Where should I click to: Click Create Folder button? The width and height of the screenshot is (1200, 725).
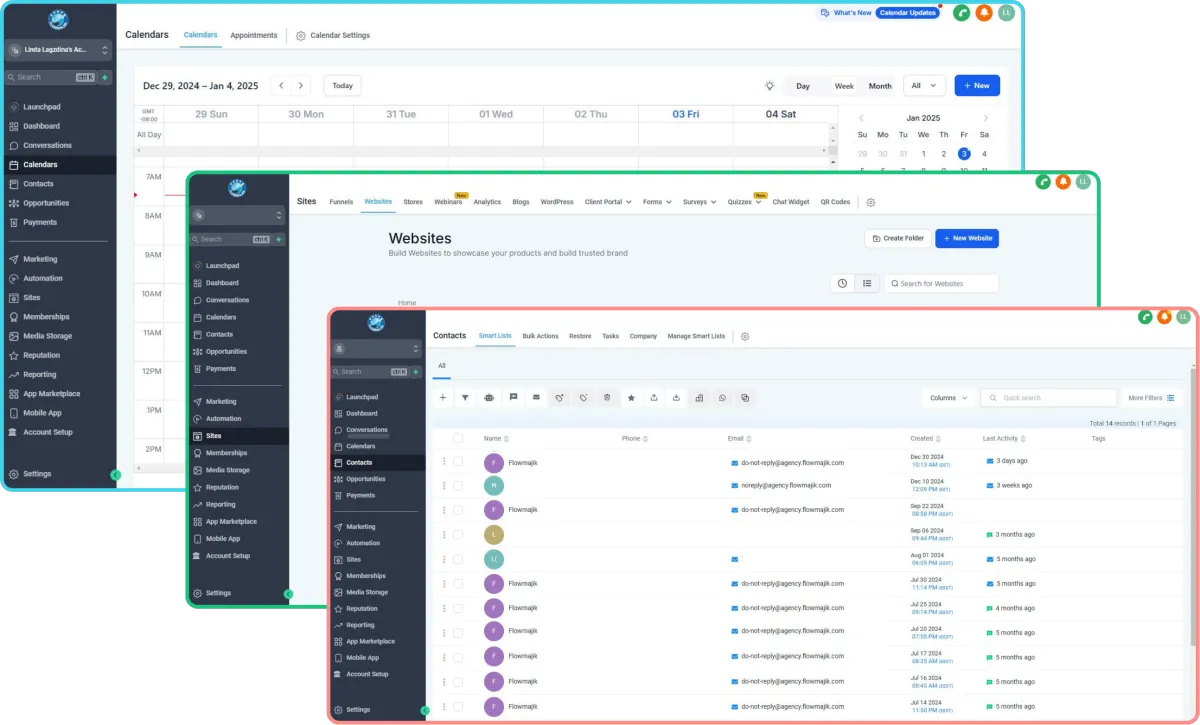point(897,238)
